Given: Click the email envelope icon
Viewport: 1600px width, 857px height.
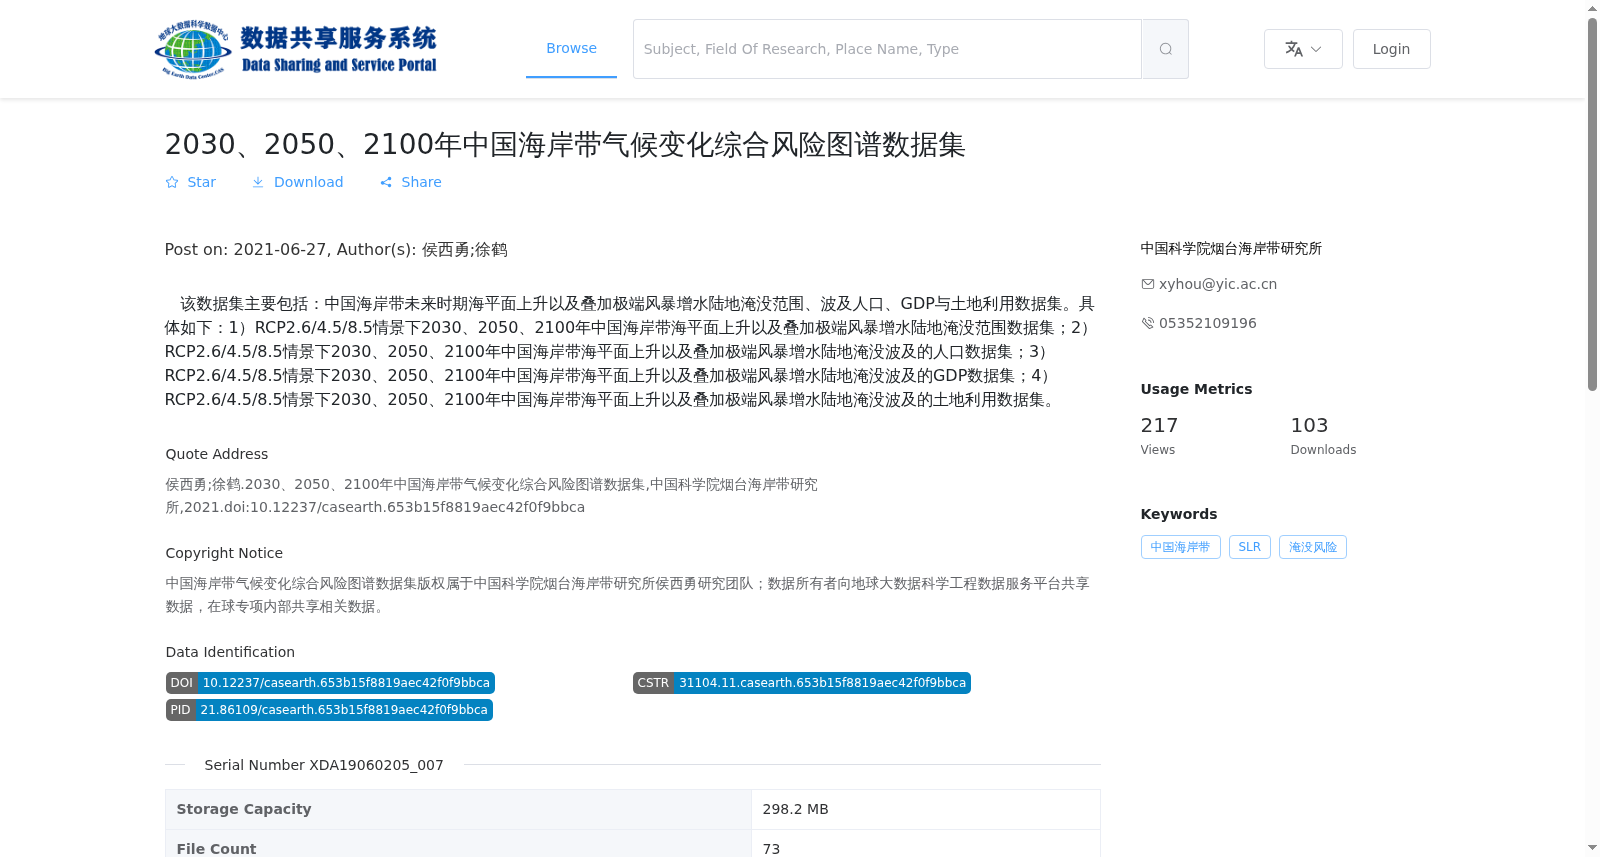Looking at the screenshot, I should point(1148,284).
